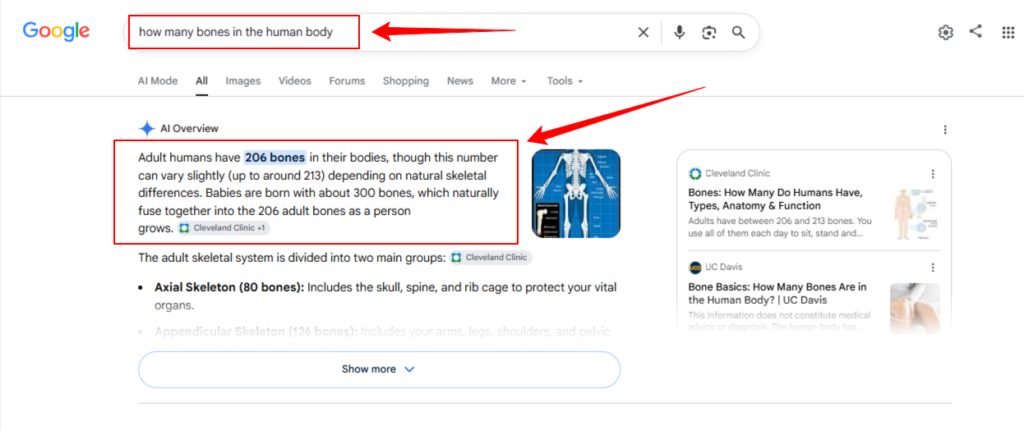Viewport: 1024px width, 431px height.
Task: Open 'Bones: How Many Do Humans Have' link
Action: click(776, 200)
